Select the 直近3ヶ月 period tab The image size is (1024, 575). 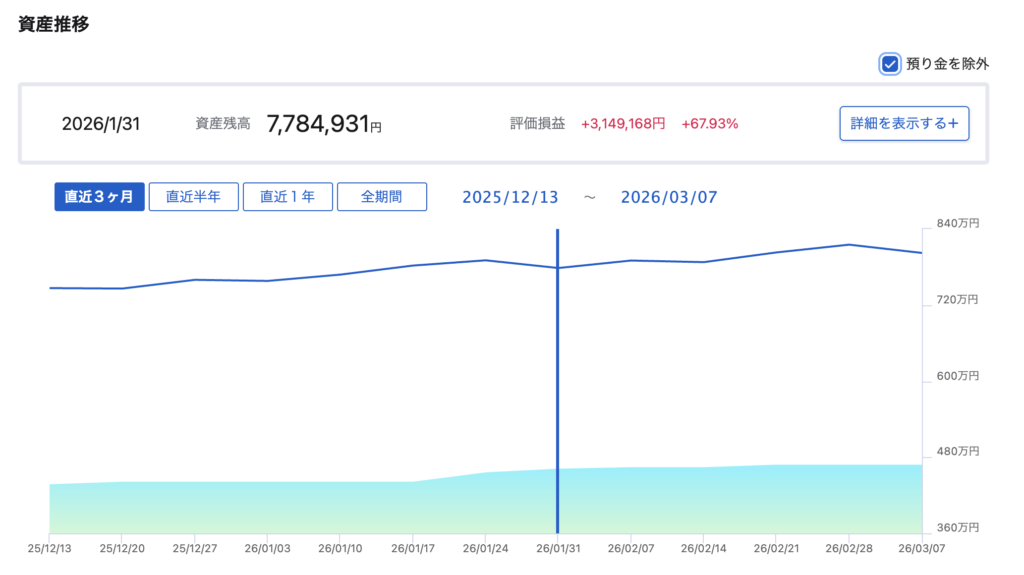click(99, 197)
